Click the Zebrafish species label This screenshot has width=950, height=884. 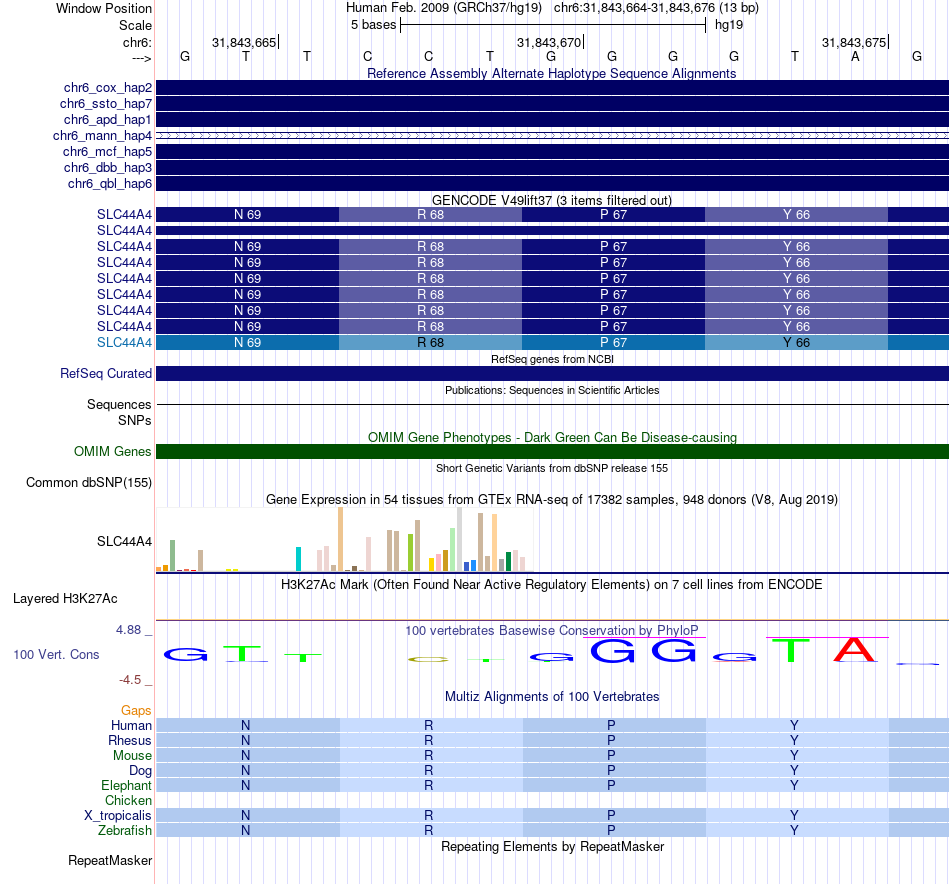125,830
